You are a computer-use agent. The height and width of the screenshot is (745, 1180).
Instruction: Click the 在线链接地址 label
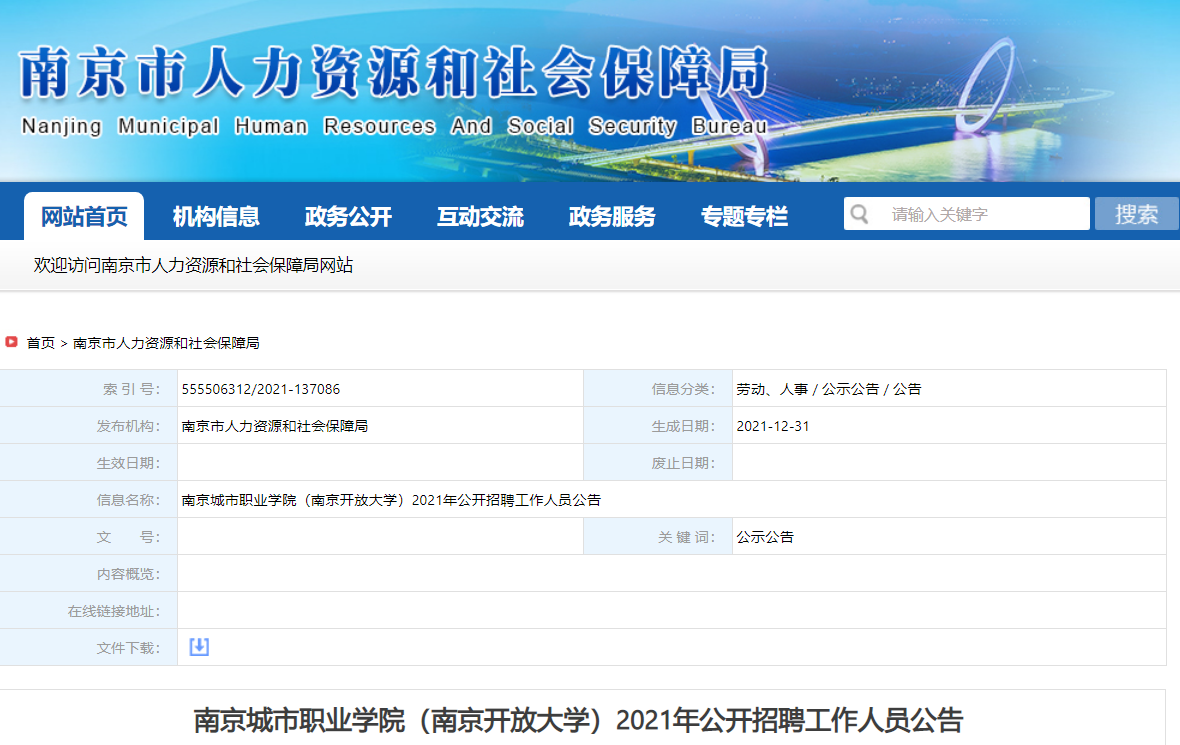pyautogui.click(x=114, y=611)
